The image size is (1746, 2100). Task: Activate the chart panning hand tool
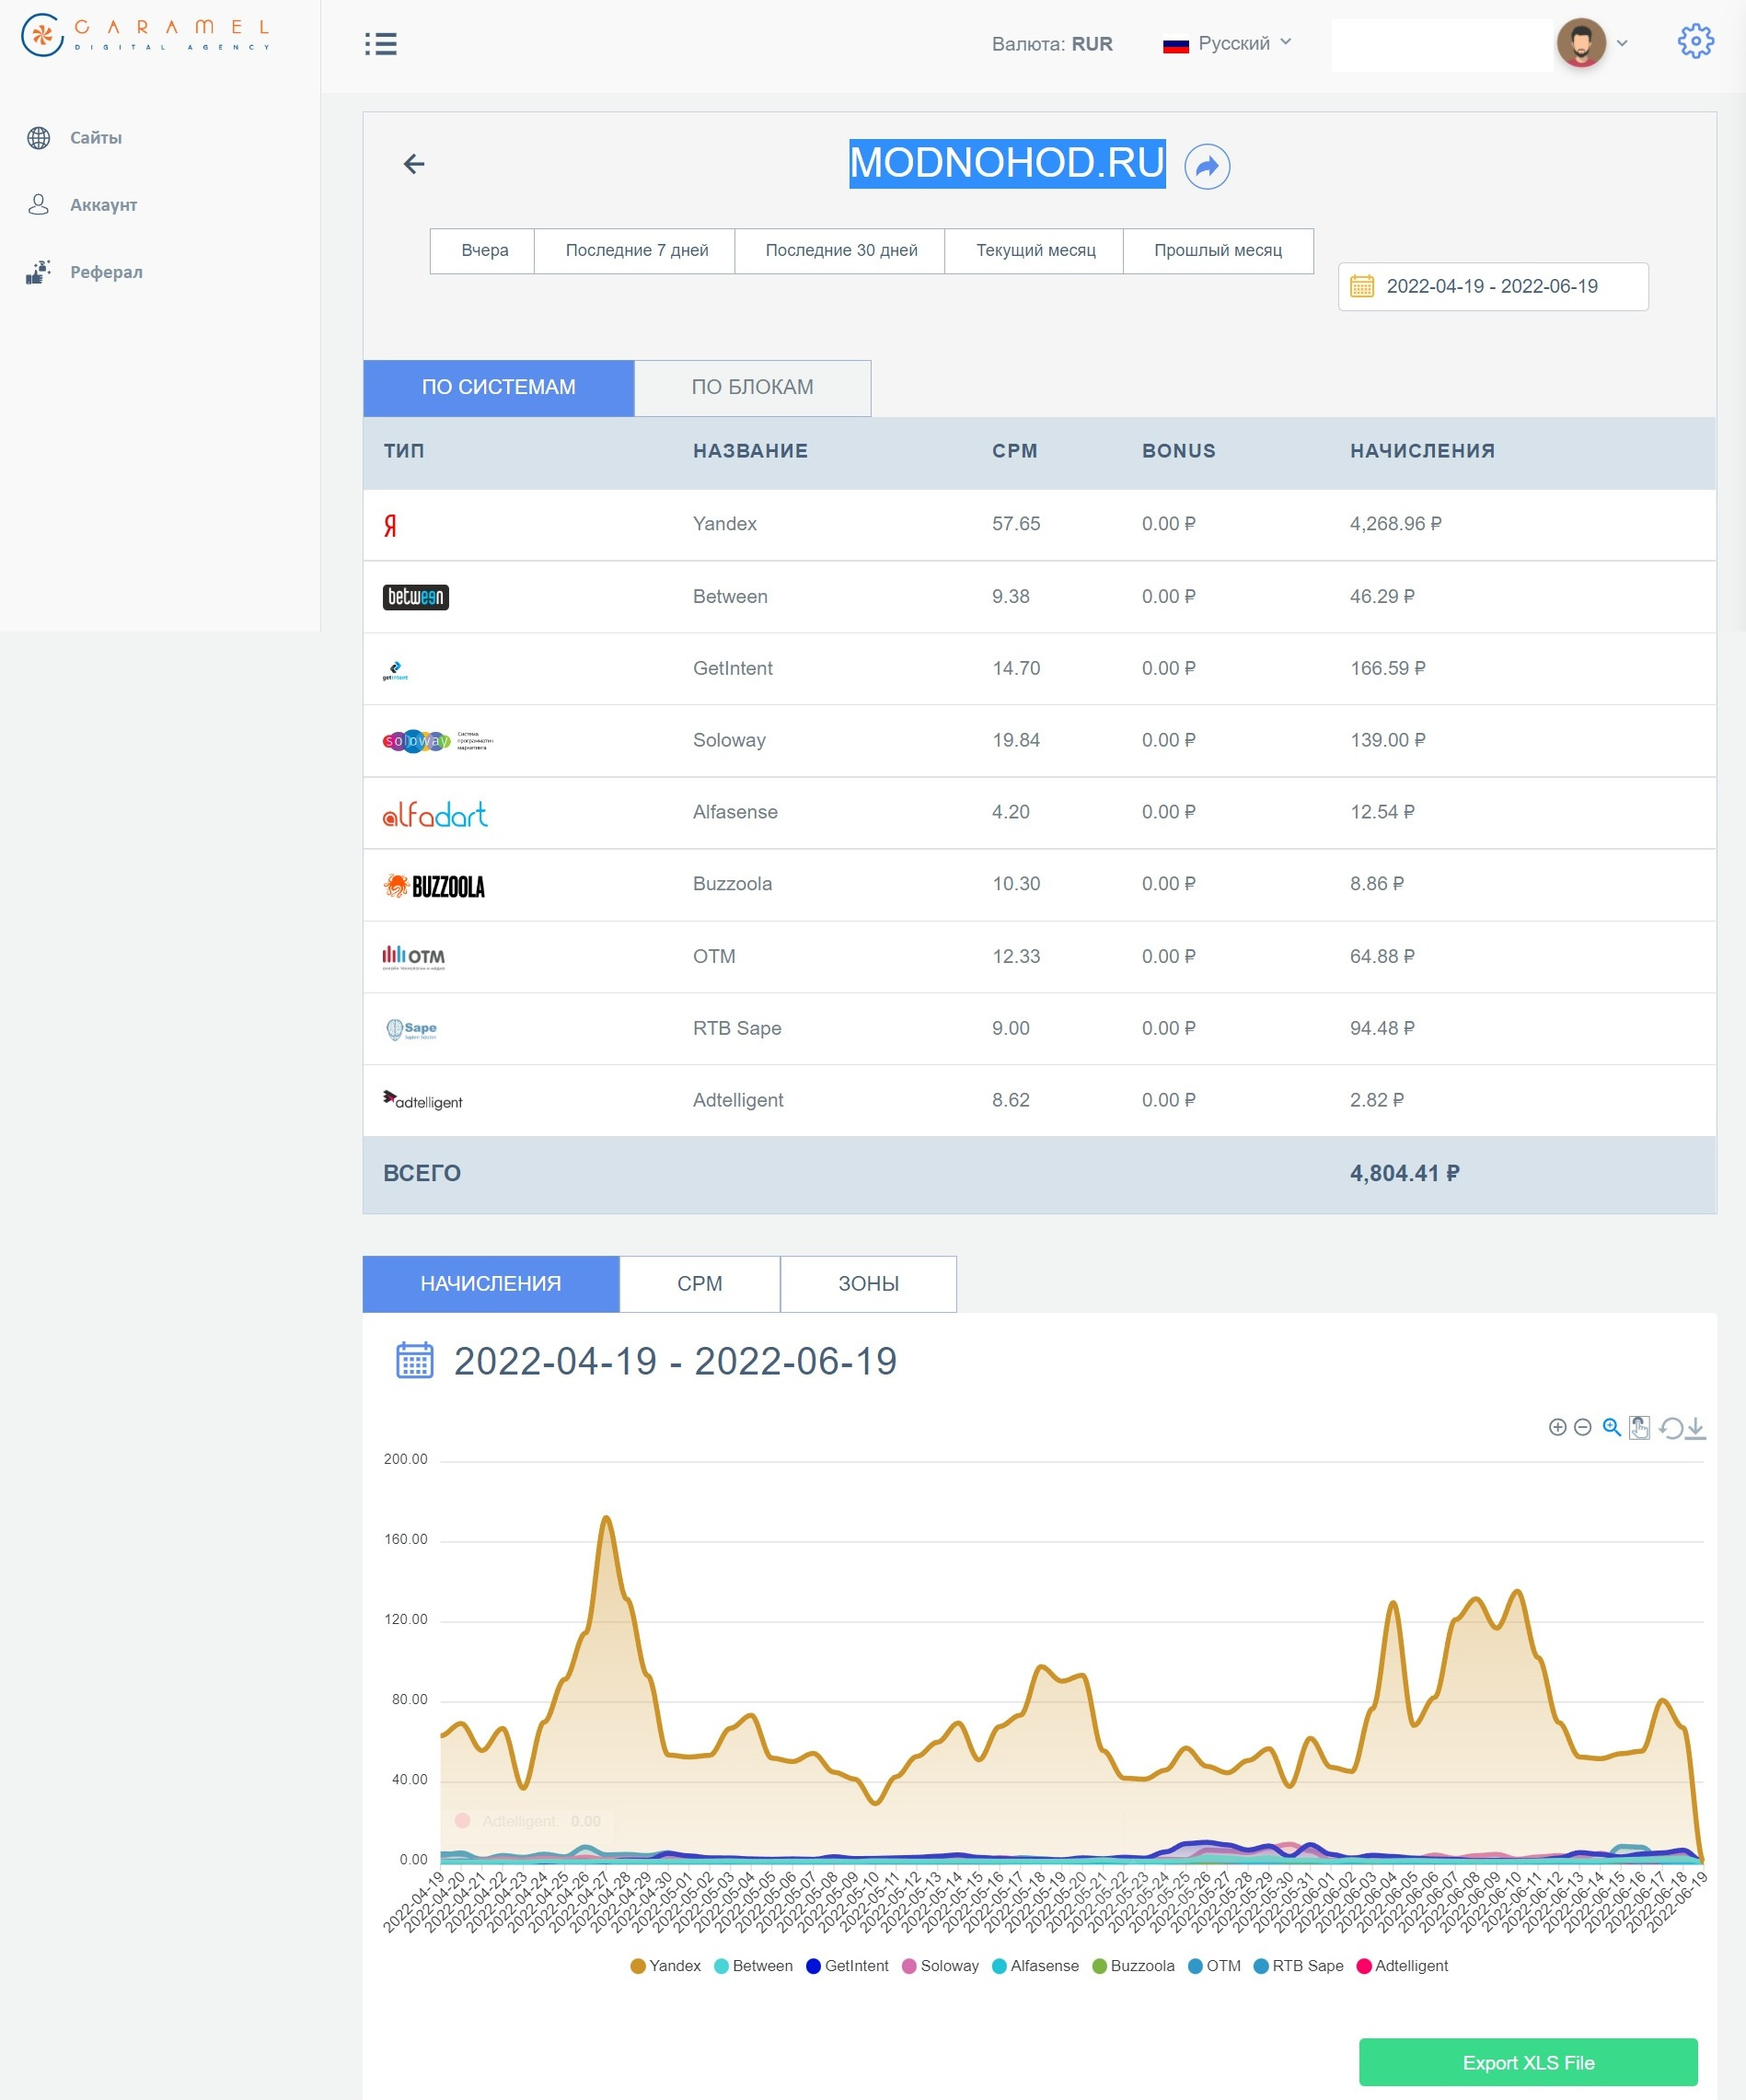[1639, 1427]
